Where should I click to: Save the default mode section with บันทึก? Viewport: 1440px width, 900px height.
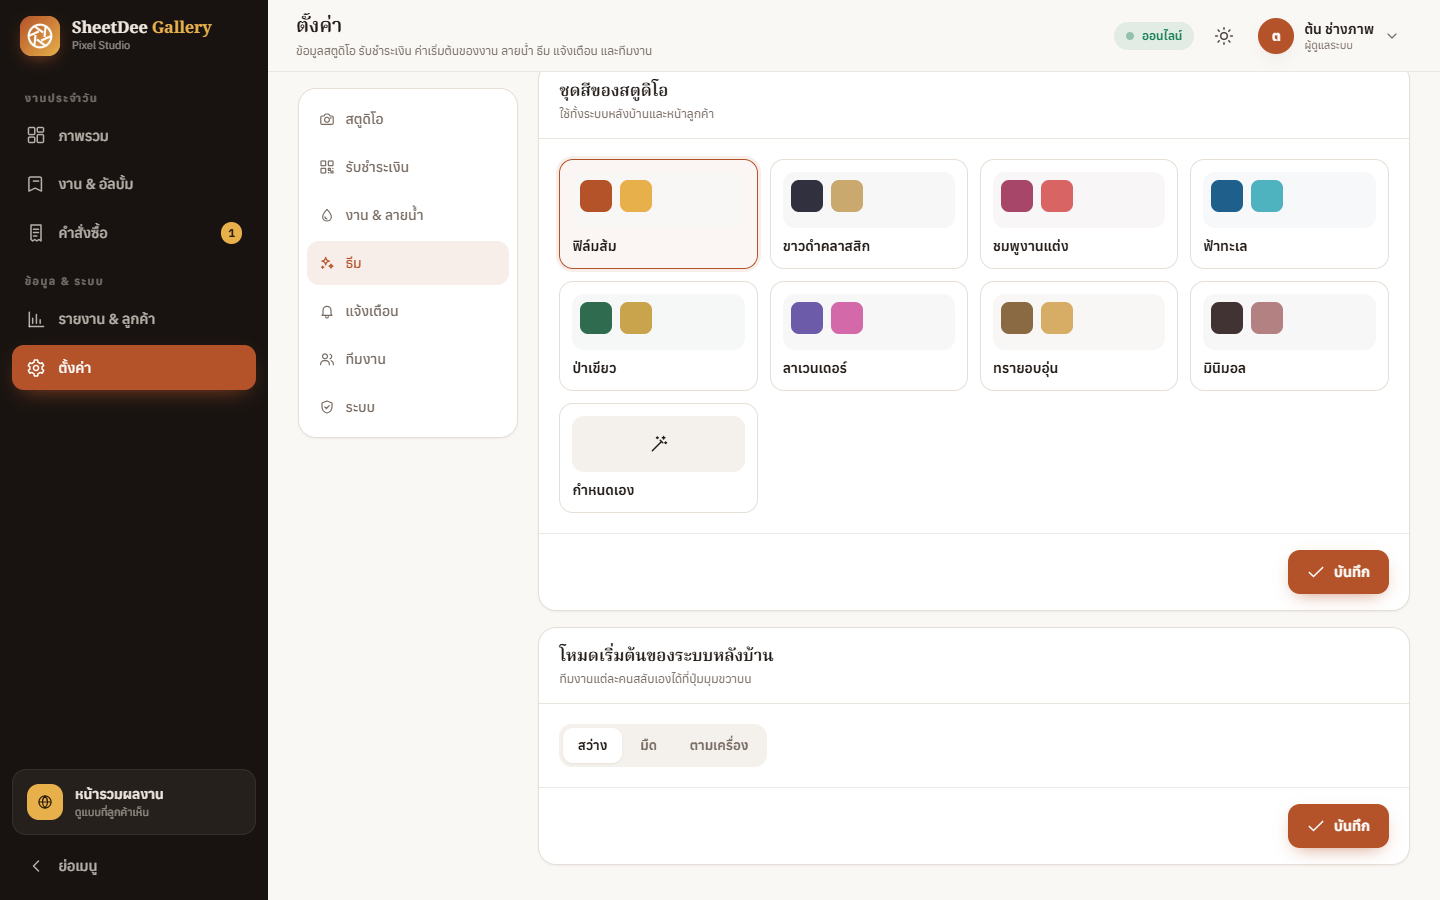coord(1338,826)
